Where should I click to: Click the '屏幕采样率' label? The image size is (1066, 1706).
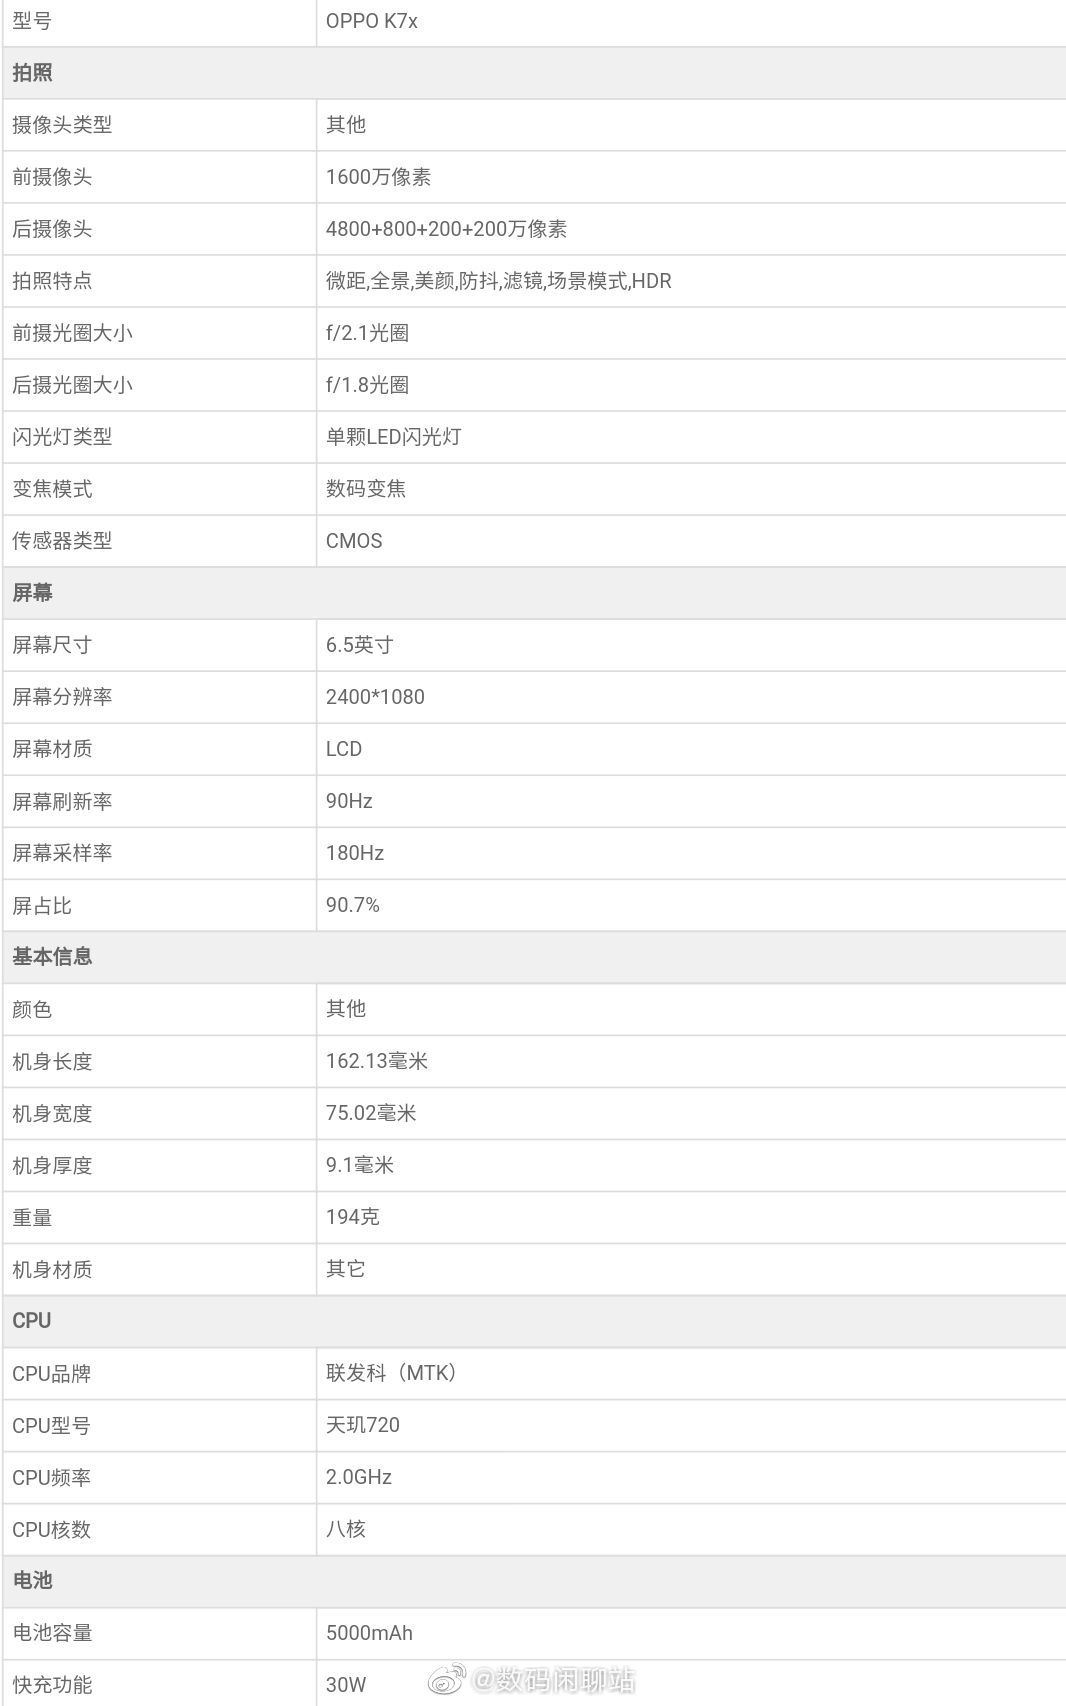click(x=62, y=853)
